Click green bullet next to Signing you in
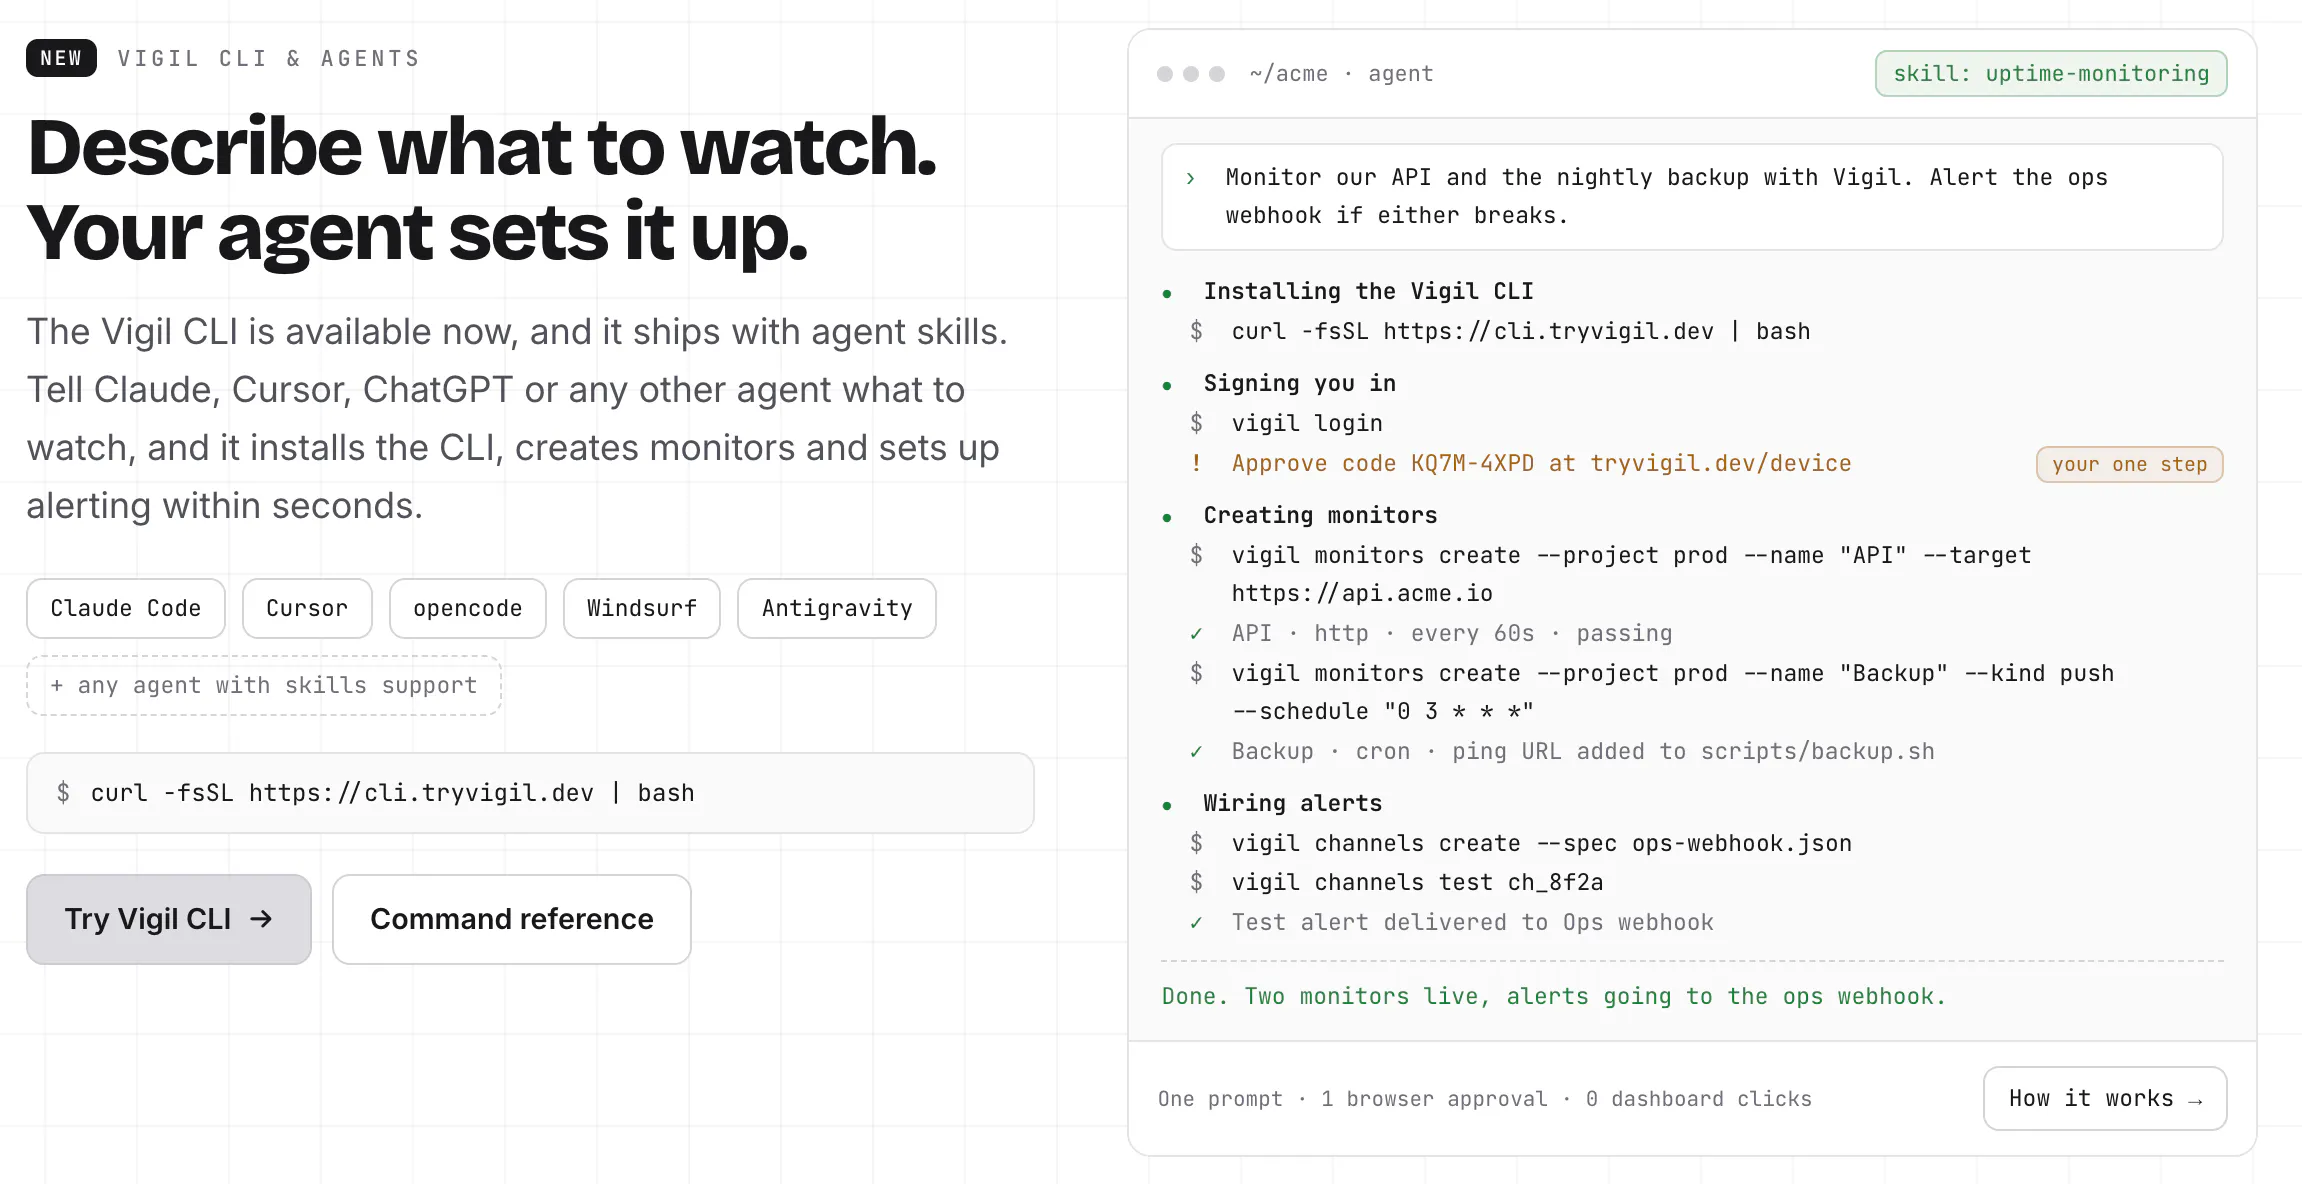Viewport: 2302px width, 1184px height. [x=1167, y=386]
